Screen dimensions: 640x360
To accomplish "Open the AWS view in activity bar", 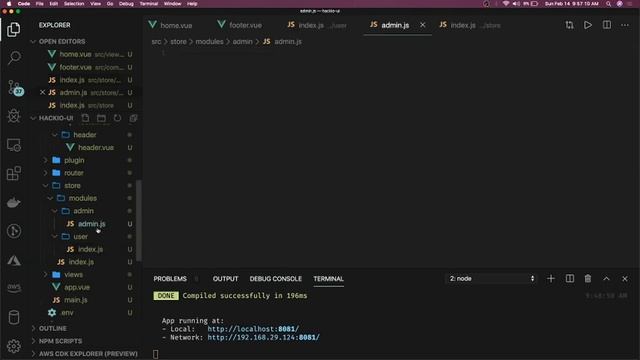I will click(x=14, y=288).
